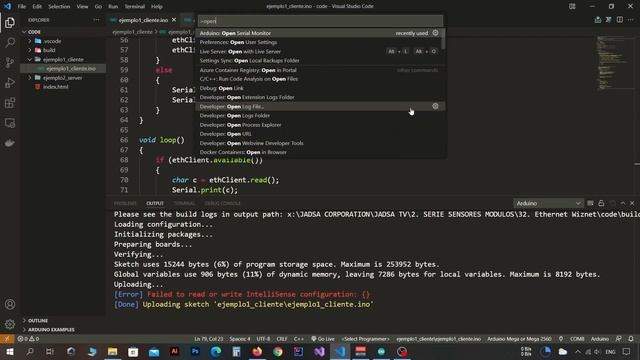Image resolution: width=640 pixels, height=360 pixels.
Task: Collapse the ejemplo1_cliente folder
Action: [x=62, y=59]
